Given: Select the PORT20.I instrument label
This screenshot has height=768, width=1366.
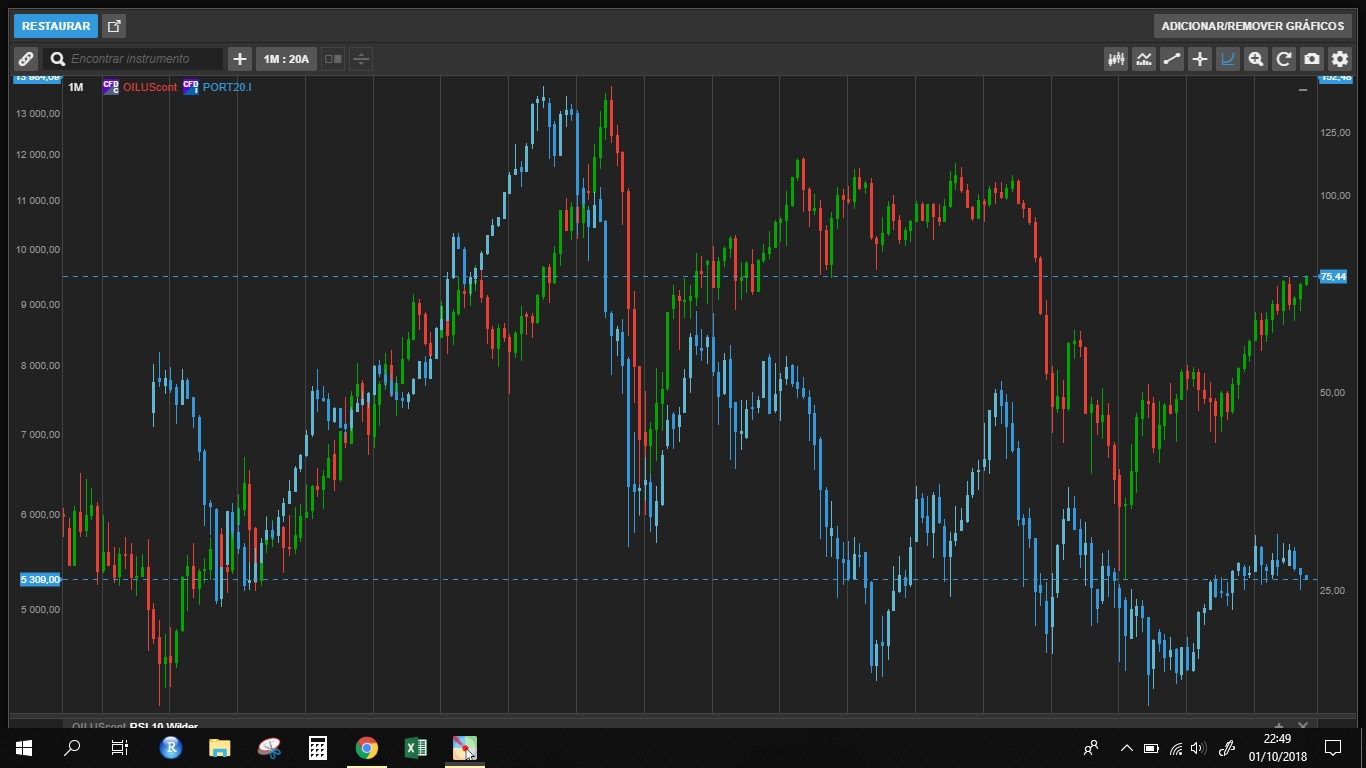Looking at the screenshot, I should [227, 88].
